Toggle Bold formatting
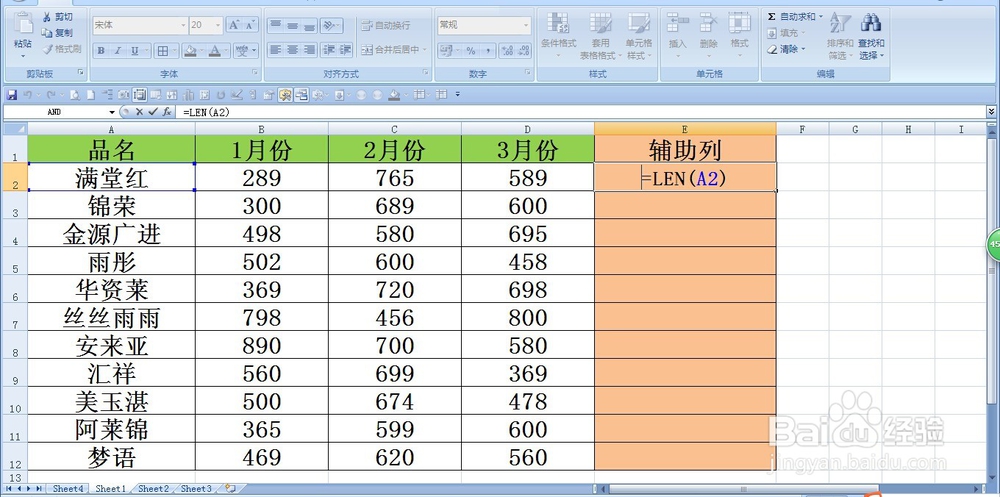This screenshot has height=497, width=1000. click(101, 50)
